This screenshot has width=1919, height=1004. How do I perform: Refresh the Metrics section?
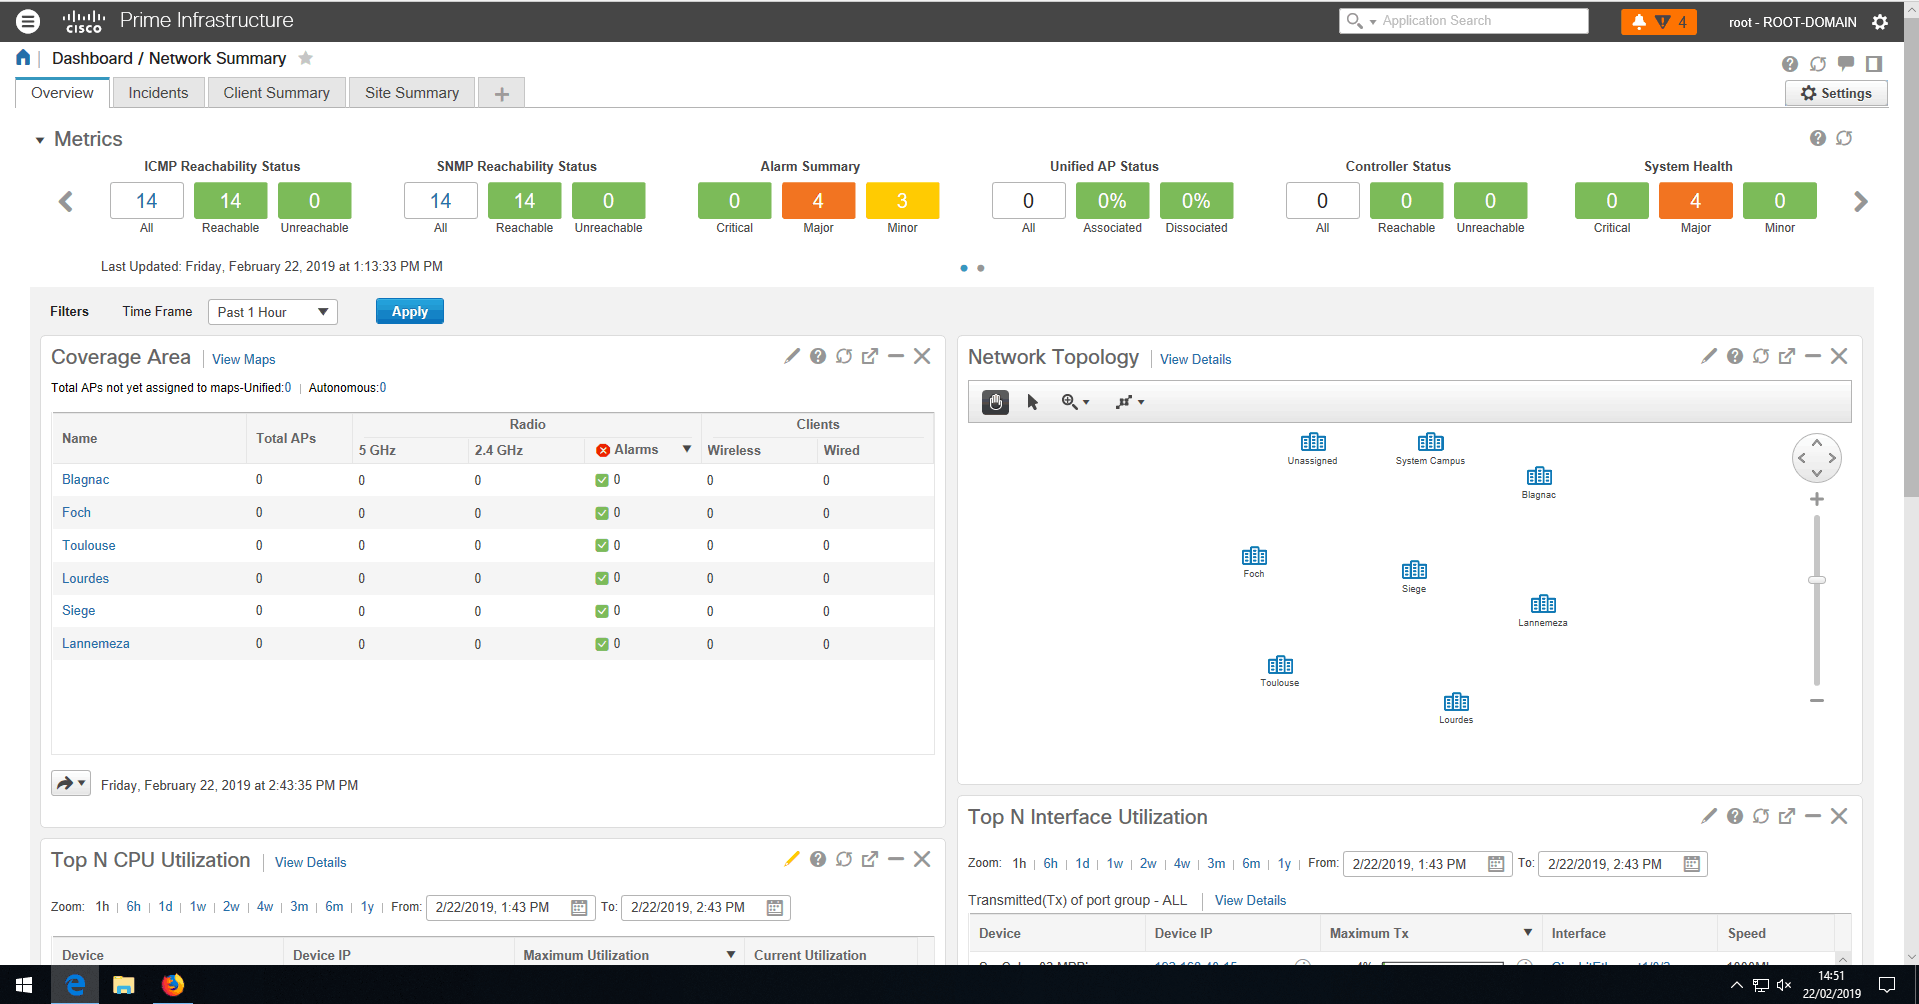coord(1845,138)
